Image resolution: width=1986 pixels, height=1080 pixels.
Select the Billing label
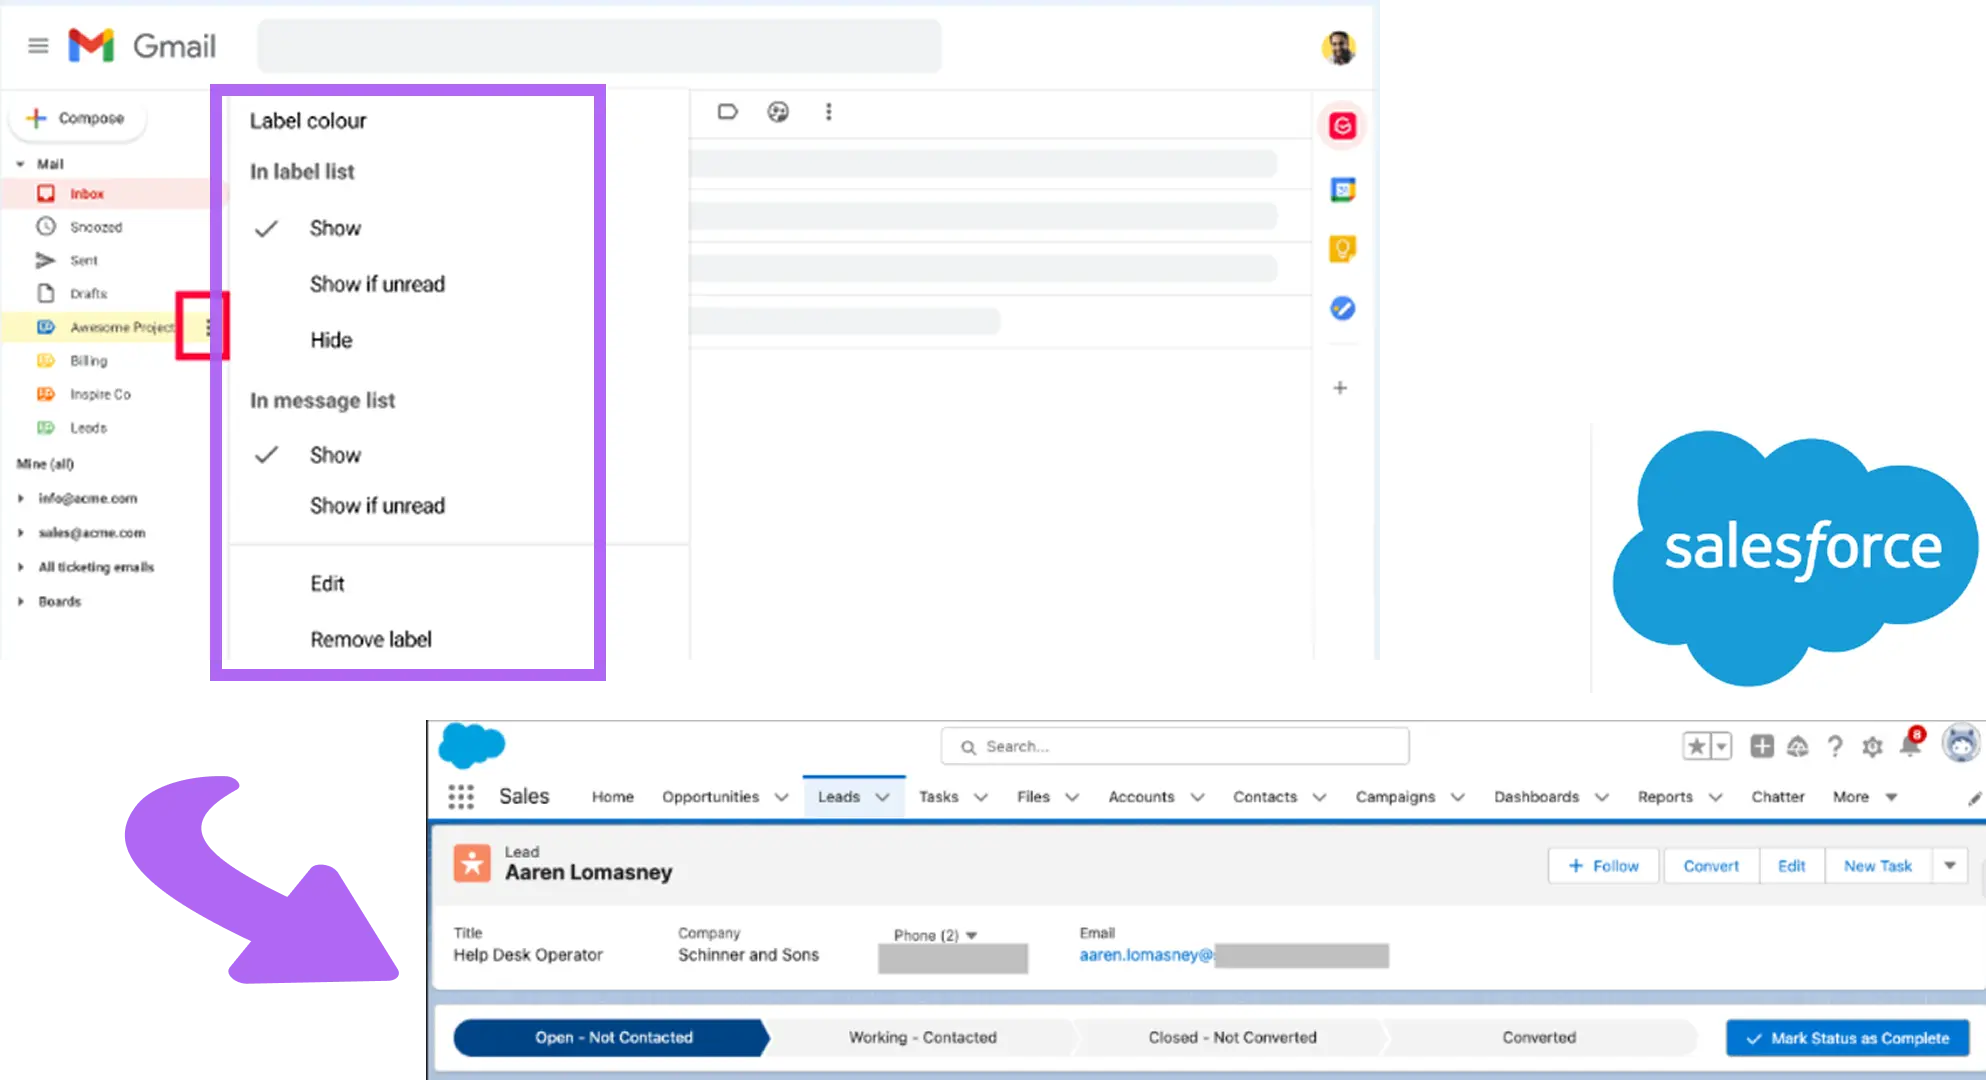tap(88, 361)
